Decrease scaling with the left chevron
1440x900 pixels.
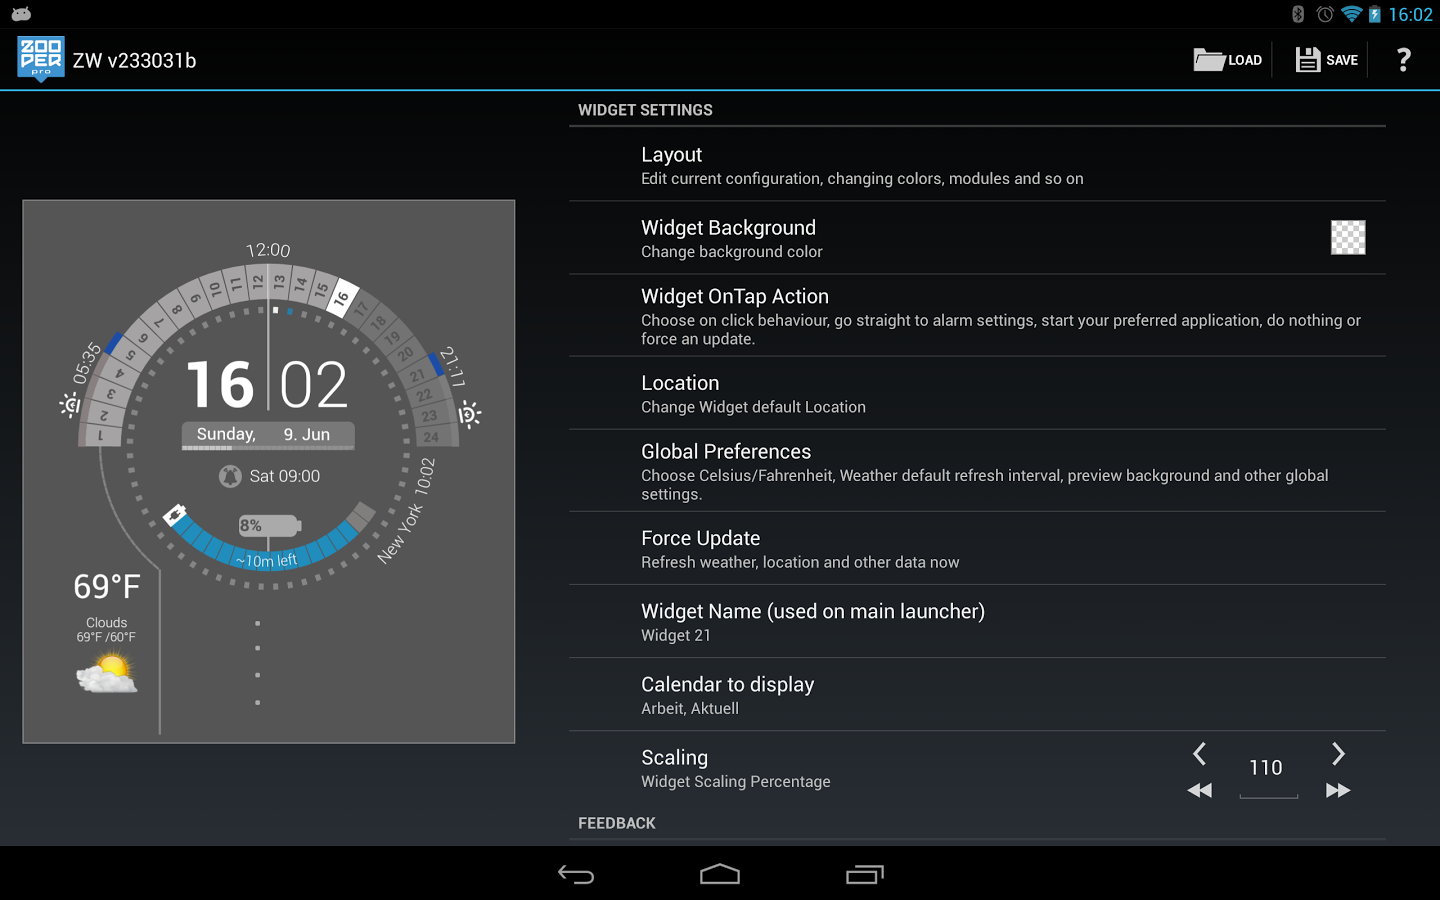pyautogui.click(x=1199, y=754)
